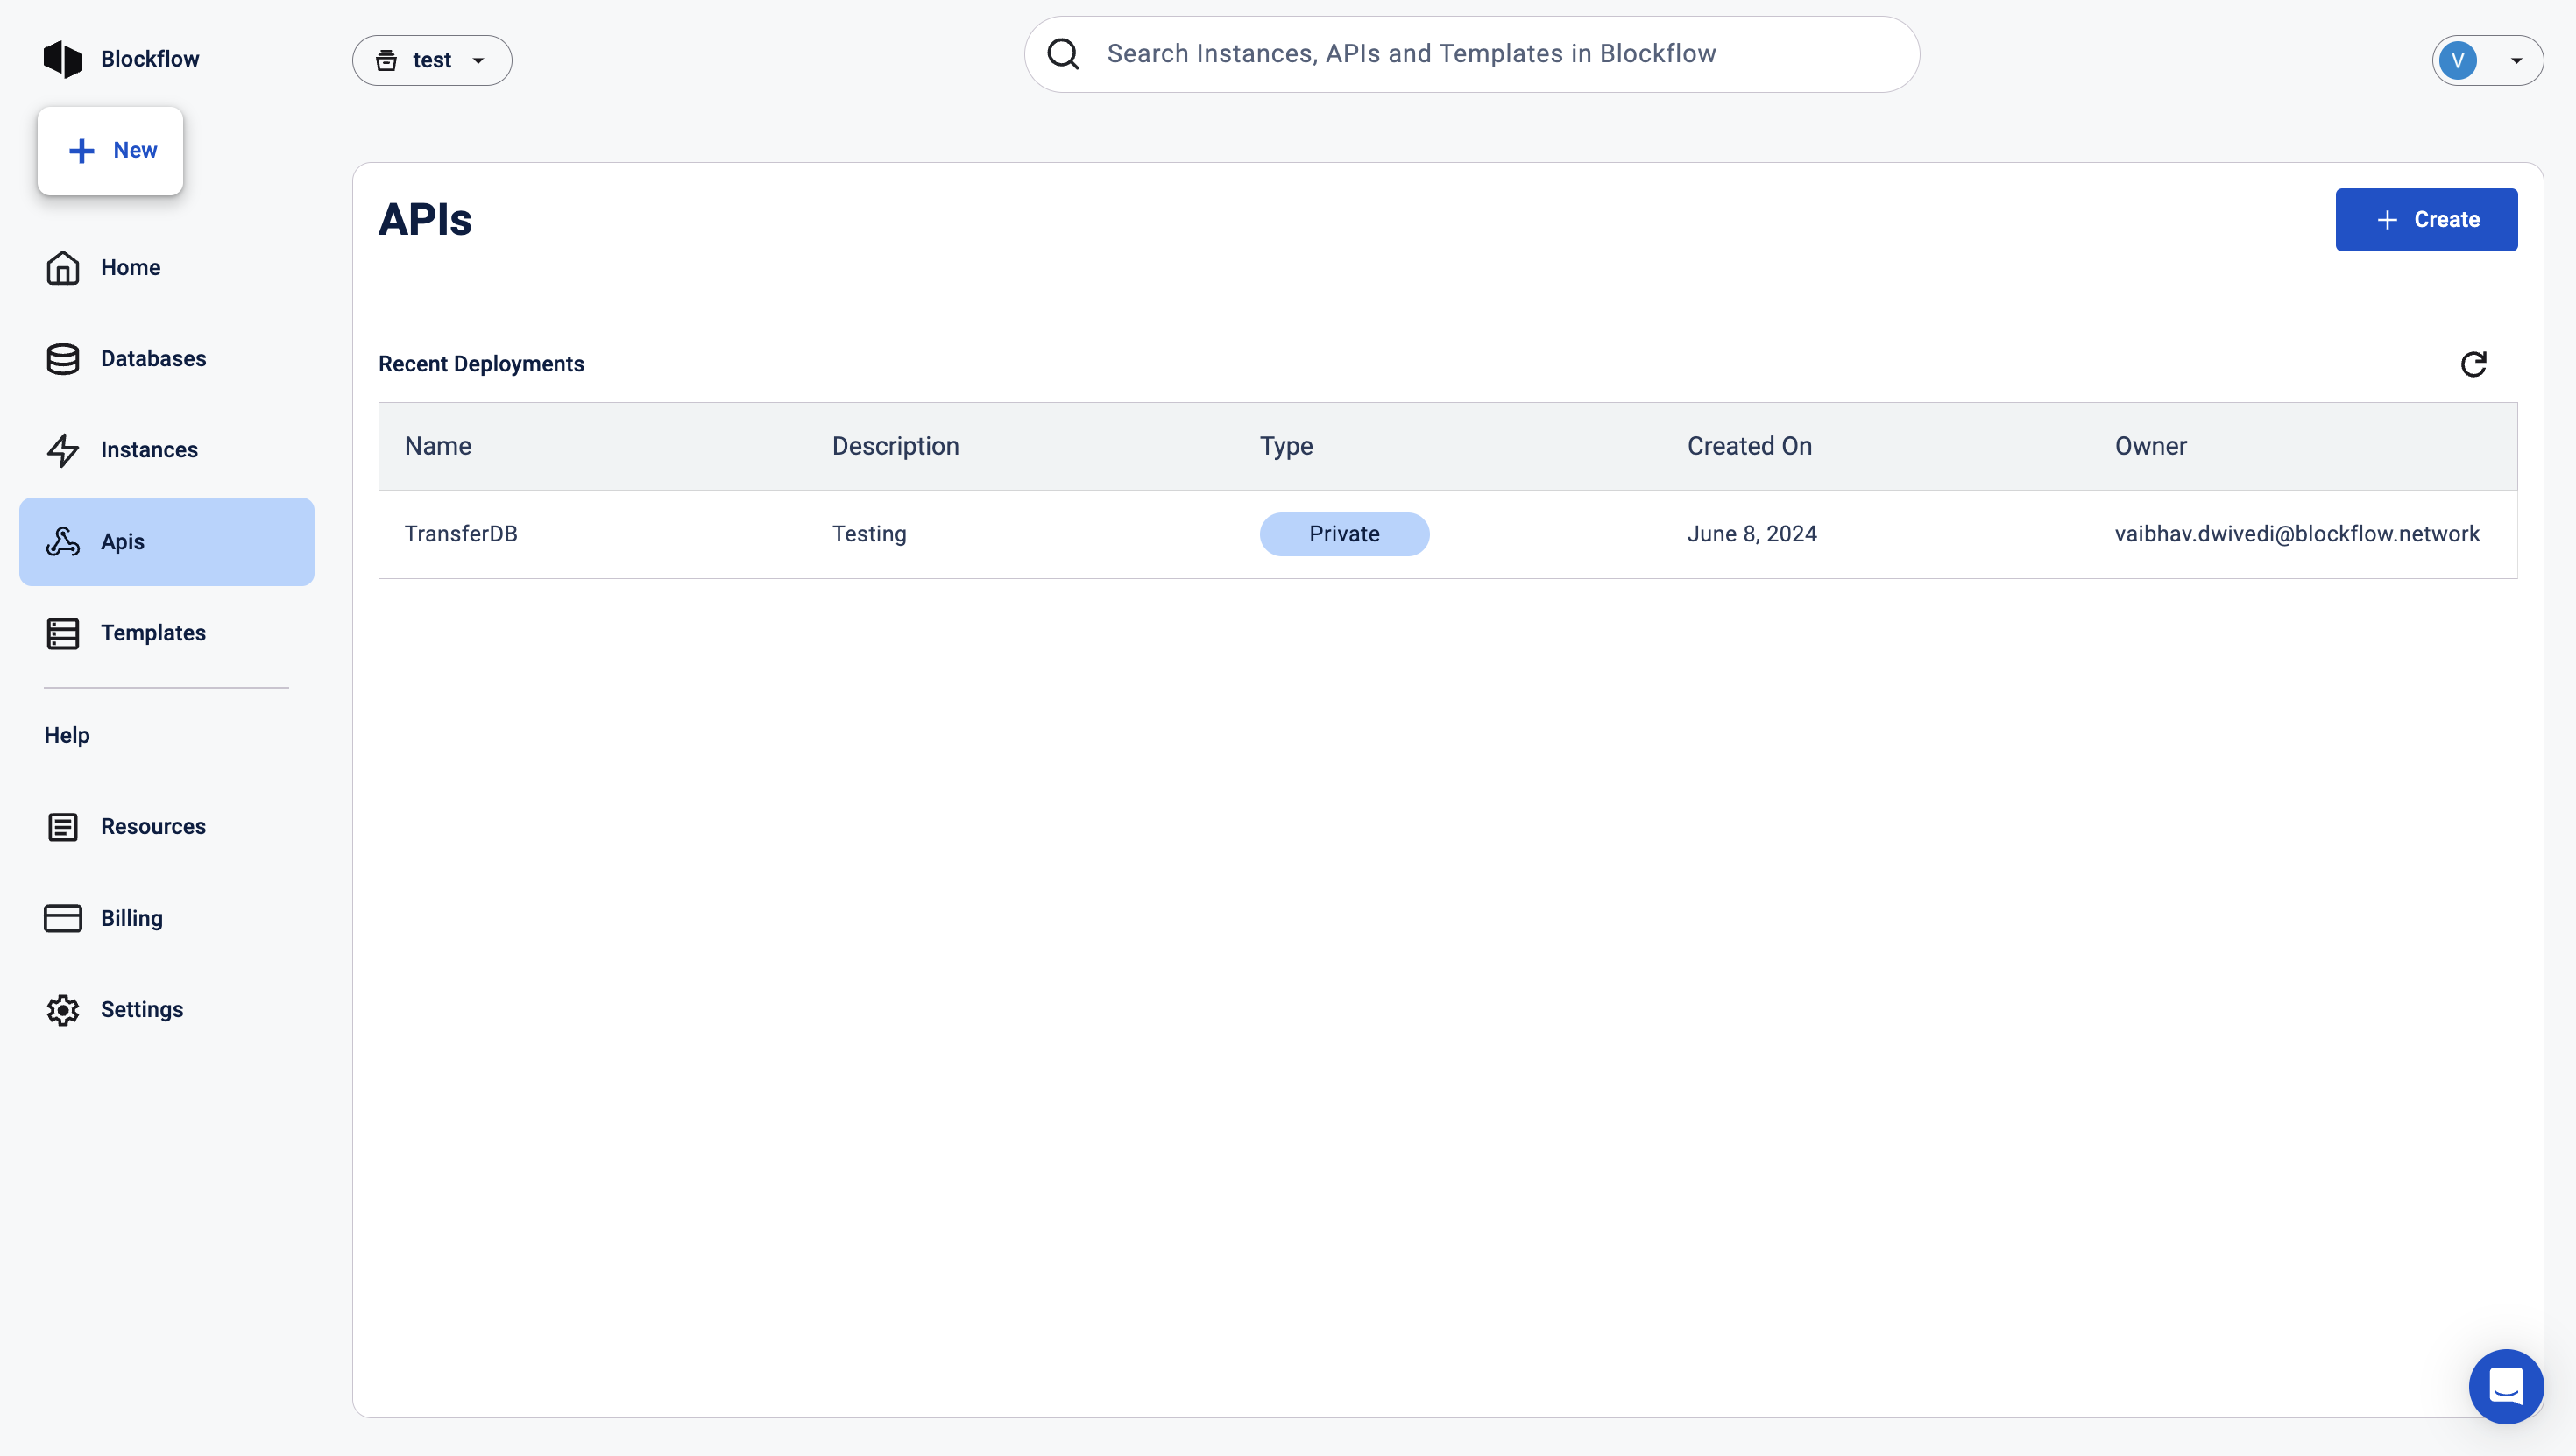
Task: Click the Private type badge
Action: [1343, 534]
